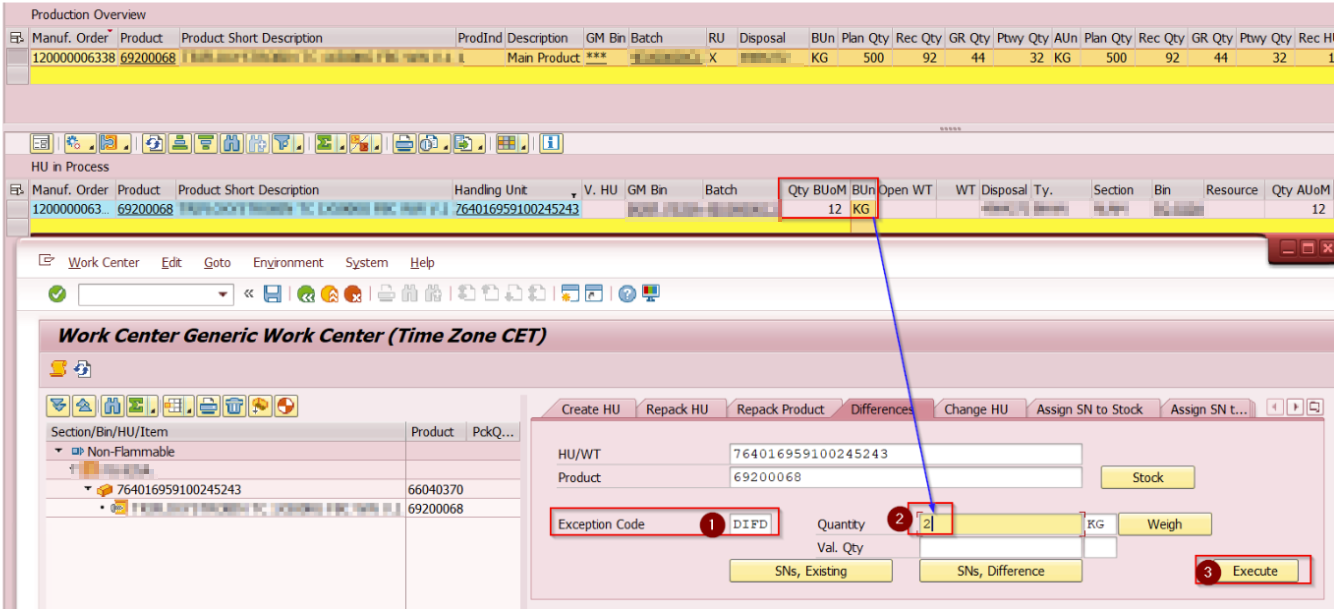Click the trash can Delete icon
The height and width of the screenshot is (609, 1334).
234,406
